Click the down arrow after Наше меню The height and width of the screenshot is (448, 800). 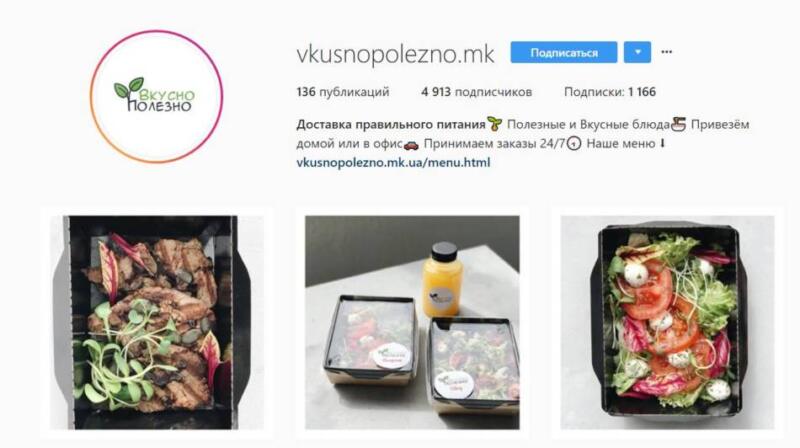[x=662, y=143]
